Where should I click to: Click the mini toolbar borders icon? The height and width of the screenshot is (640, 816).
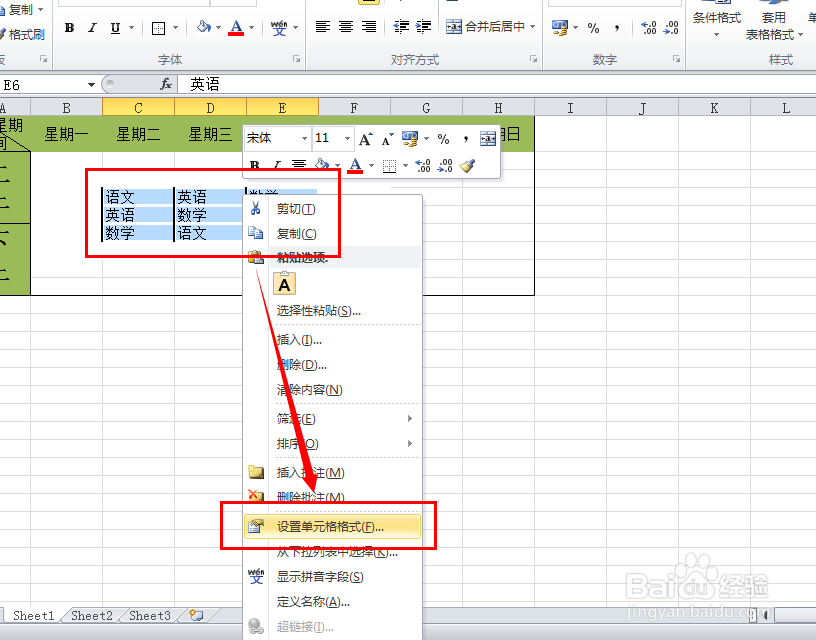pos(389,166)
